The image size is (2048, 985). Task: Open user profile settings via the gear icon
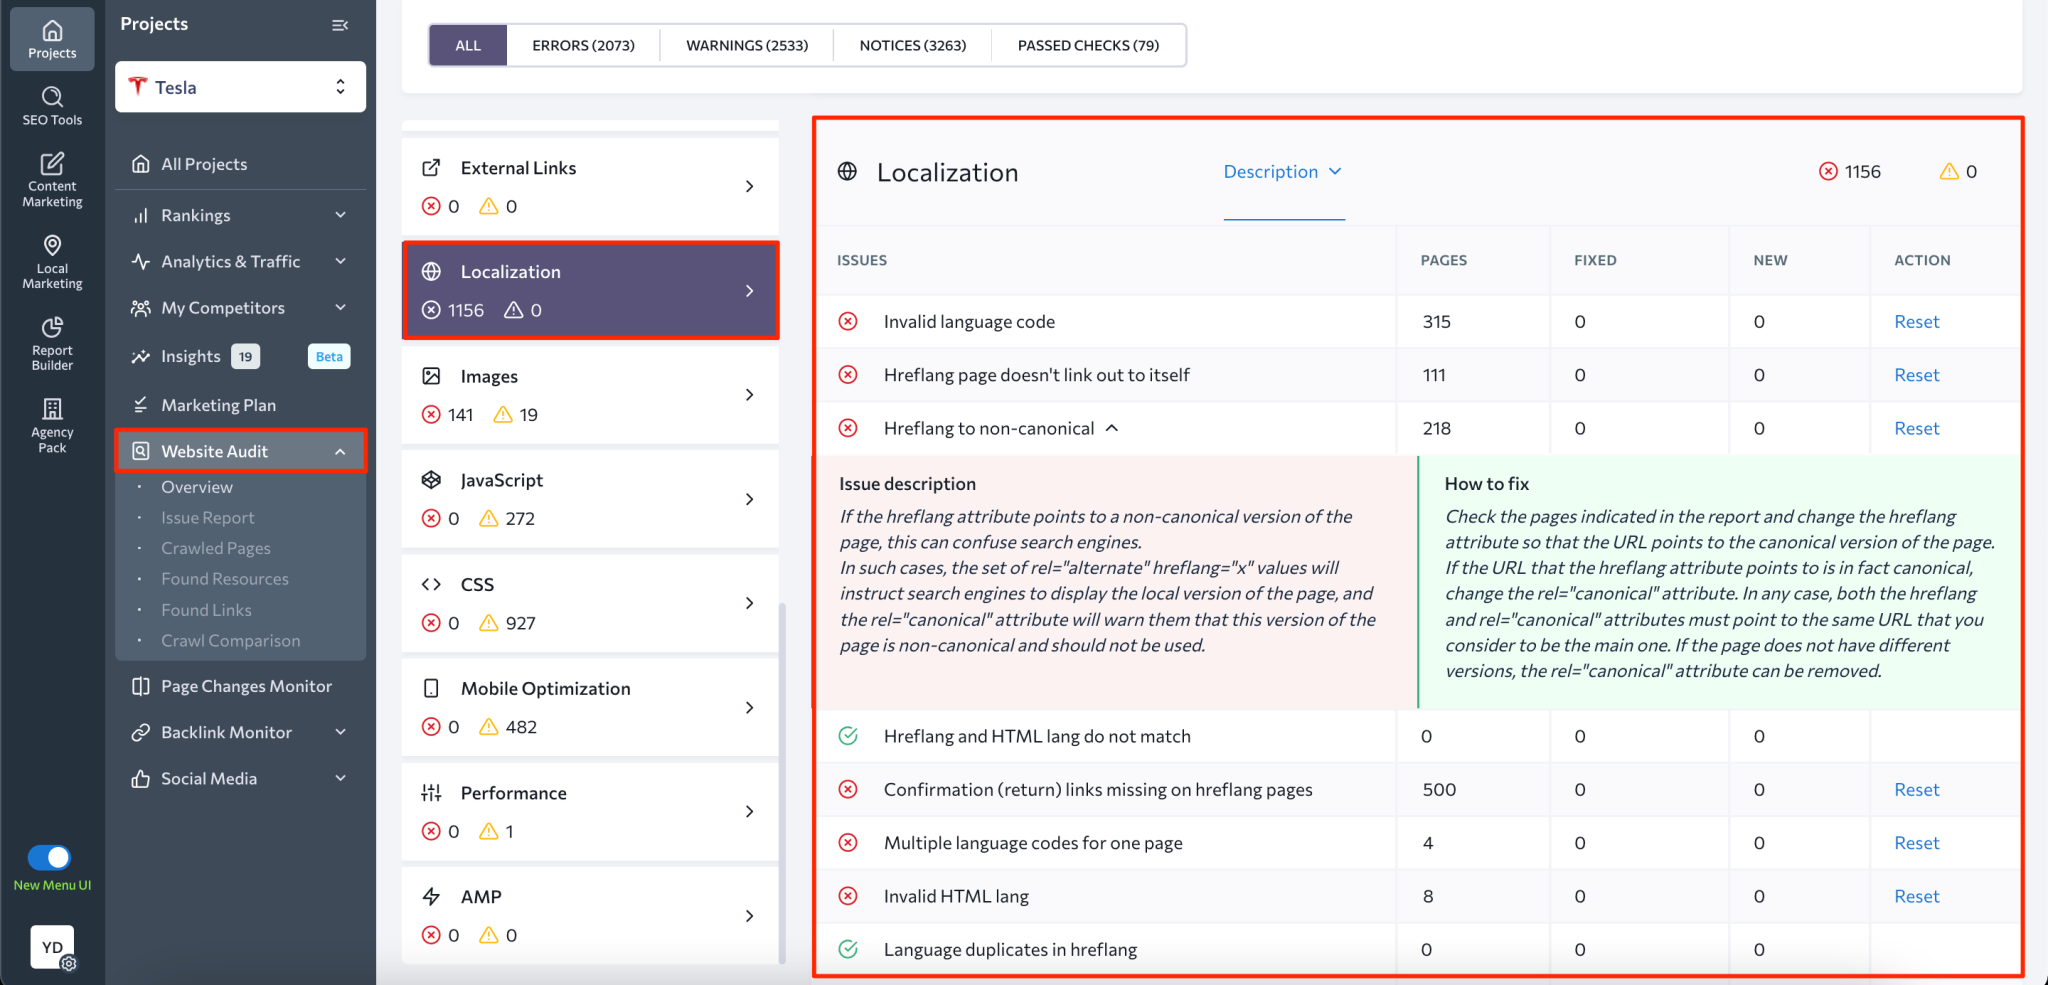68,964
